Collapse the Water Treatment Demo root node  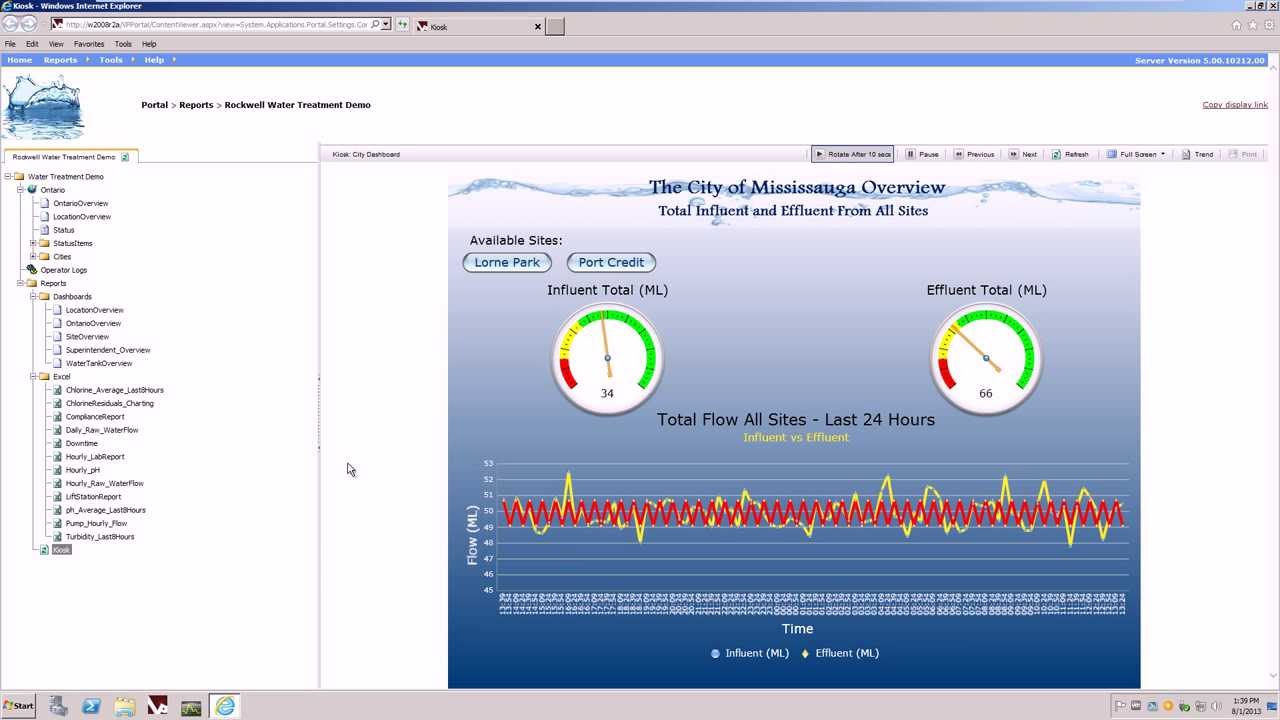click(x=7, y=177)
